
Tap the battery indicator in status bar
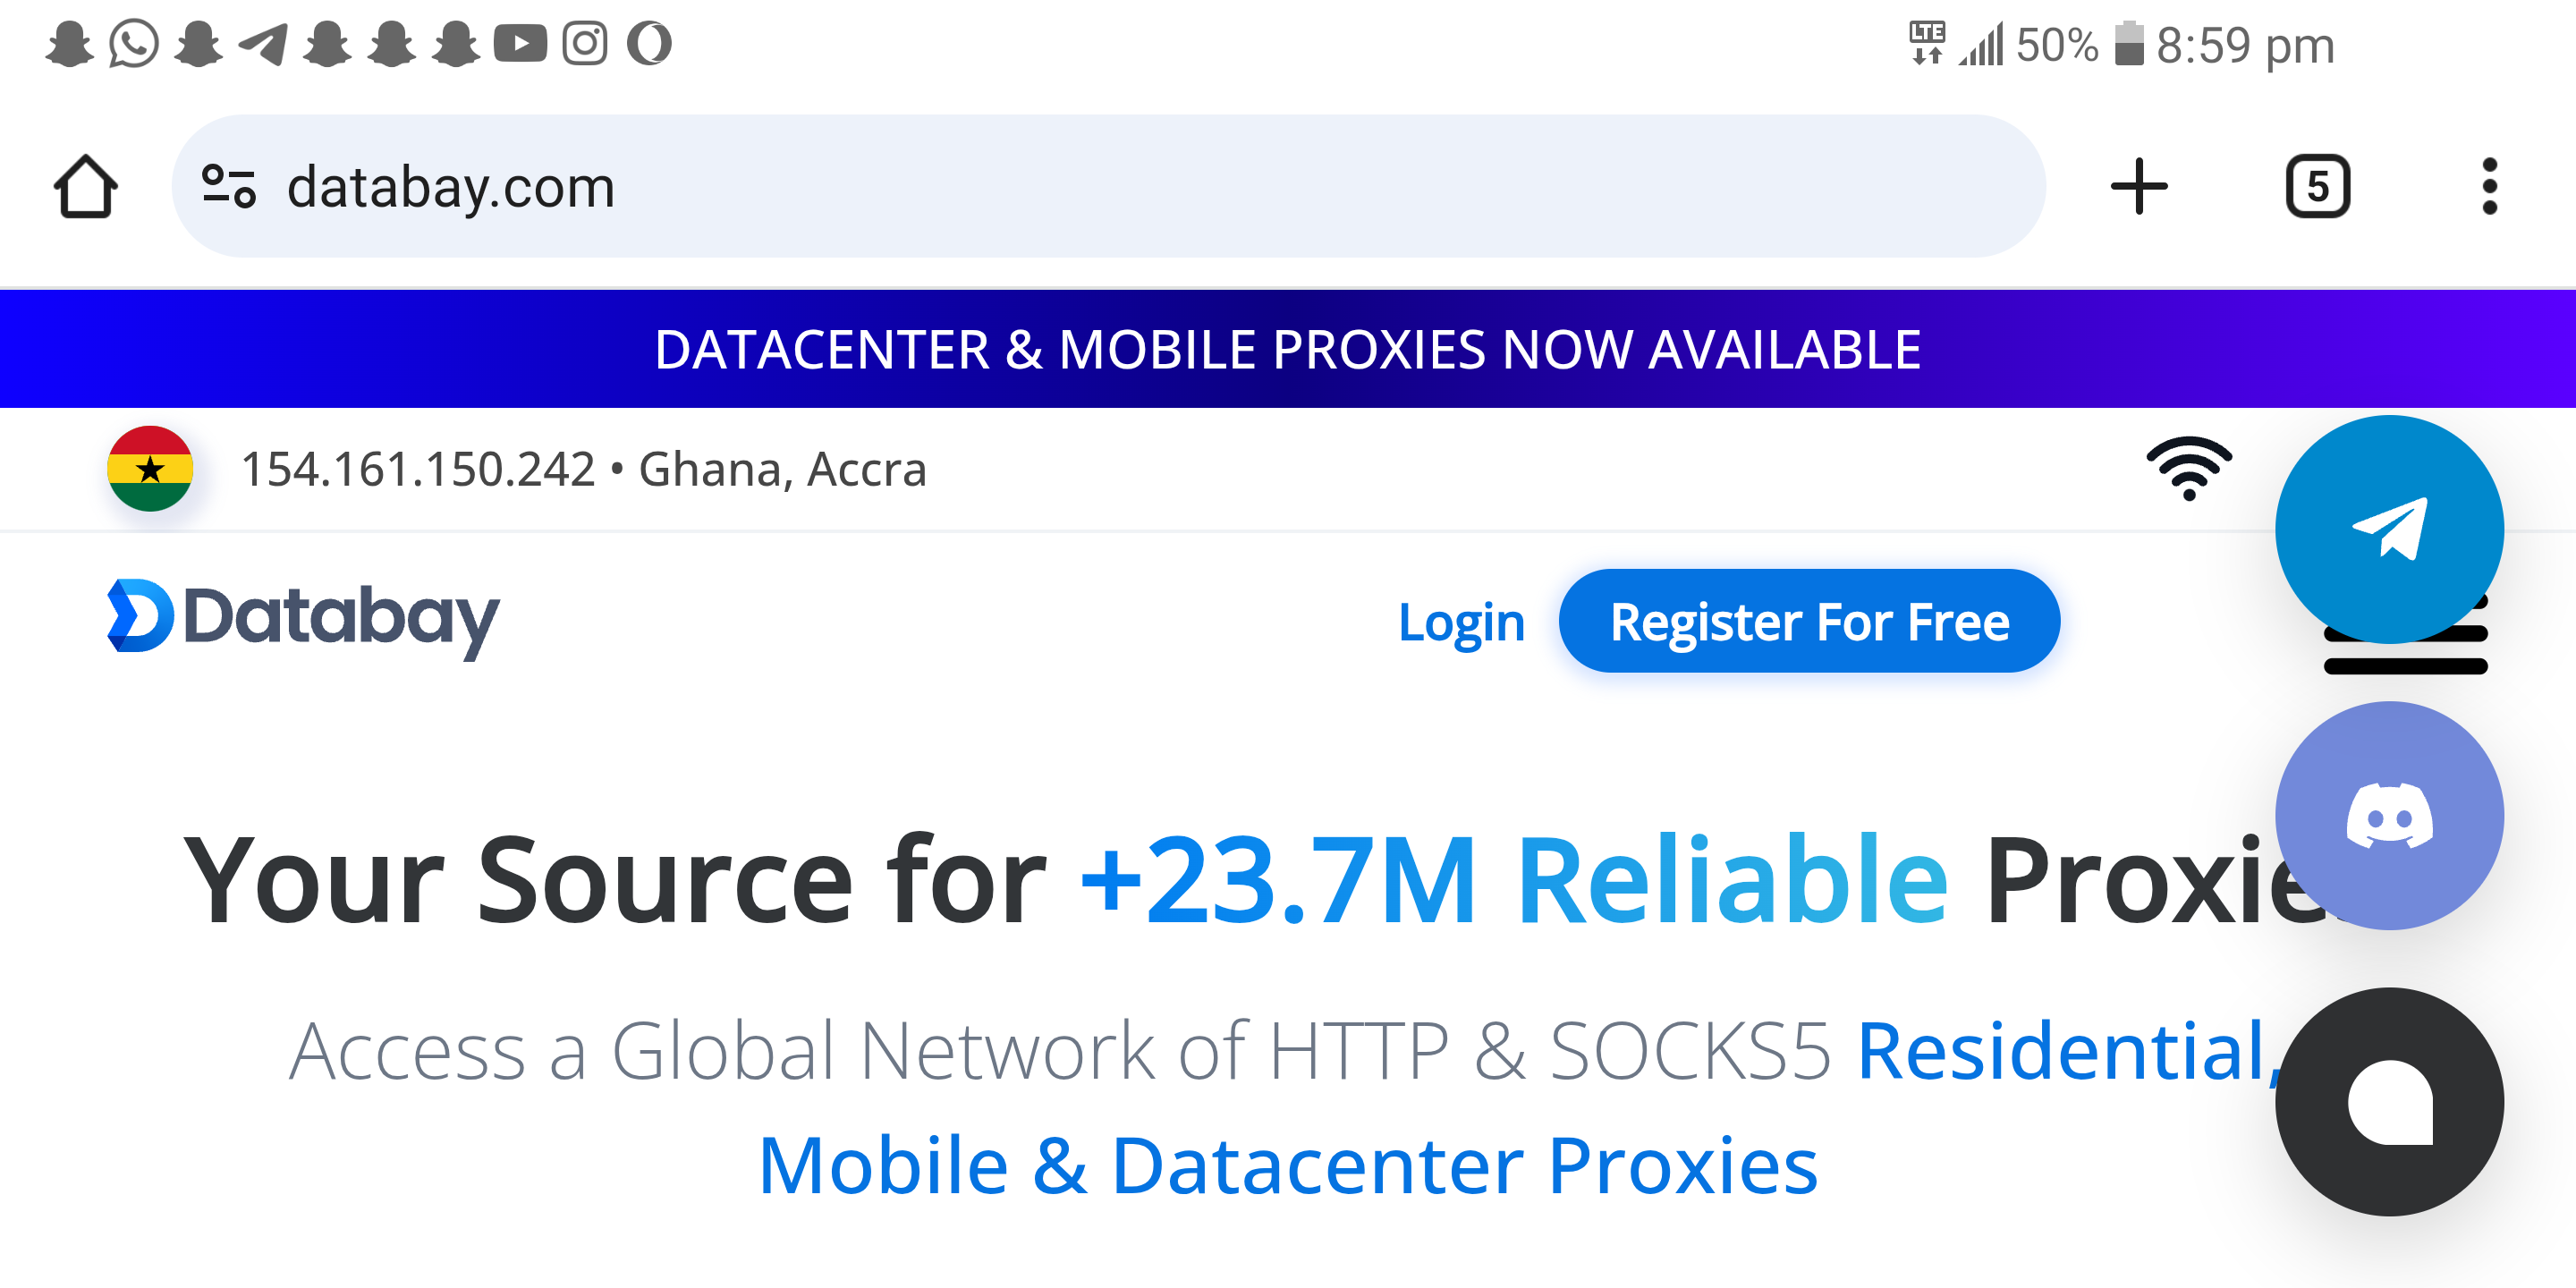point(2128,44)
